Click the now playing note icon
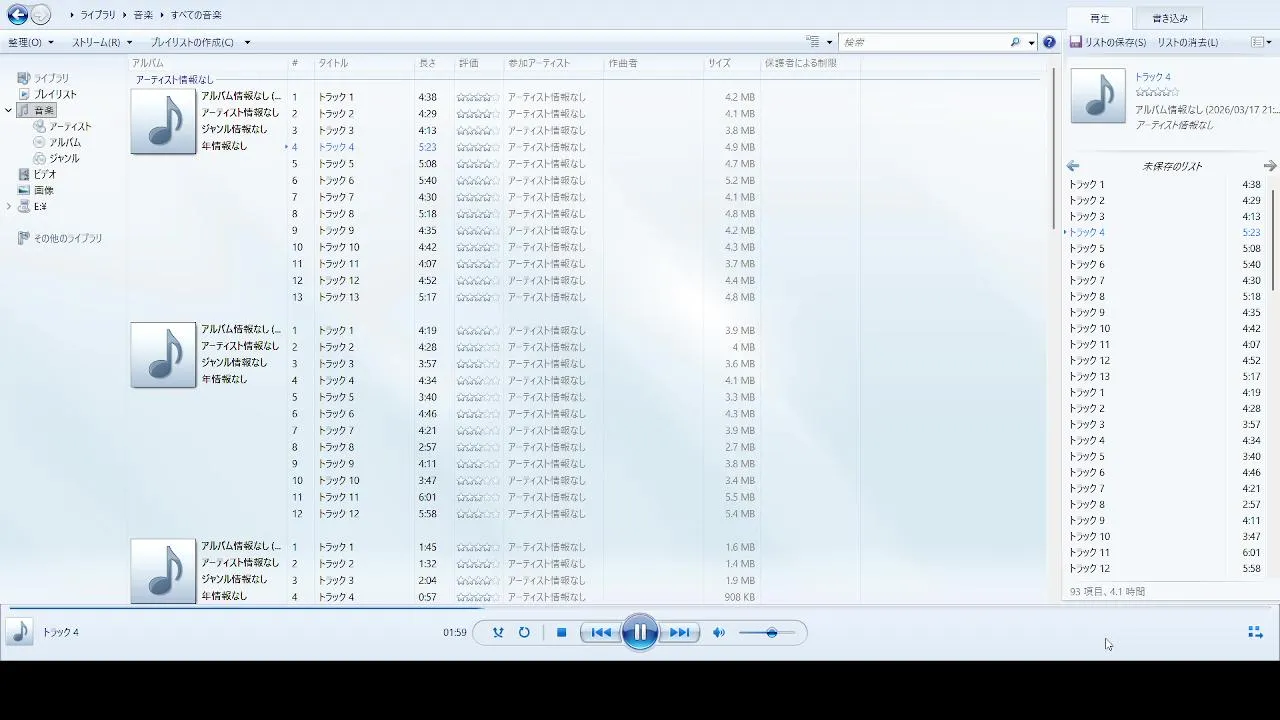The width and height of the screenshot is (1280, 720). click(x=19, y=632)
